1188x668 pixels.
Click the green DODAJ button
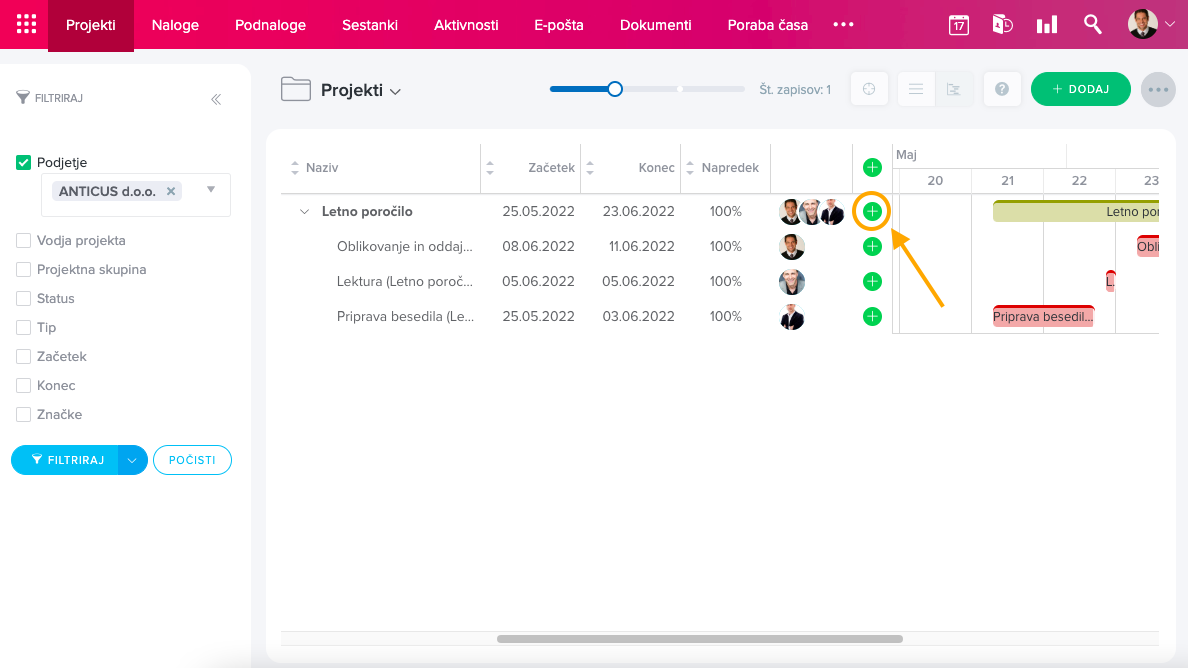[1080, 89]
